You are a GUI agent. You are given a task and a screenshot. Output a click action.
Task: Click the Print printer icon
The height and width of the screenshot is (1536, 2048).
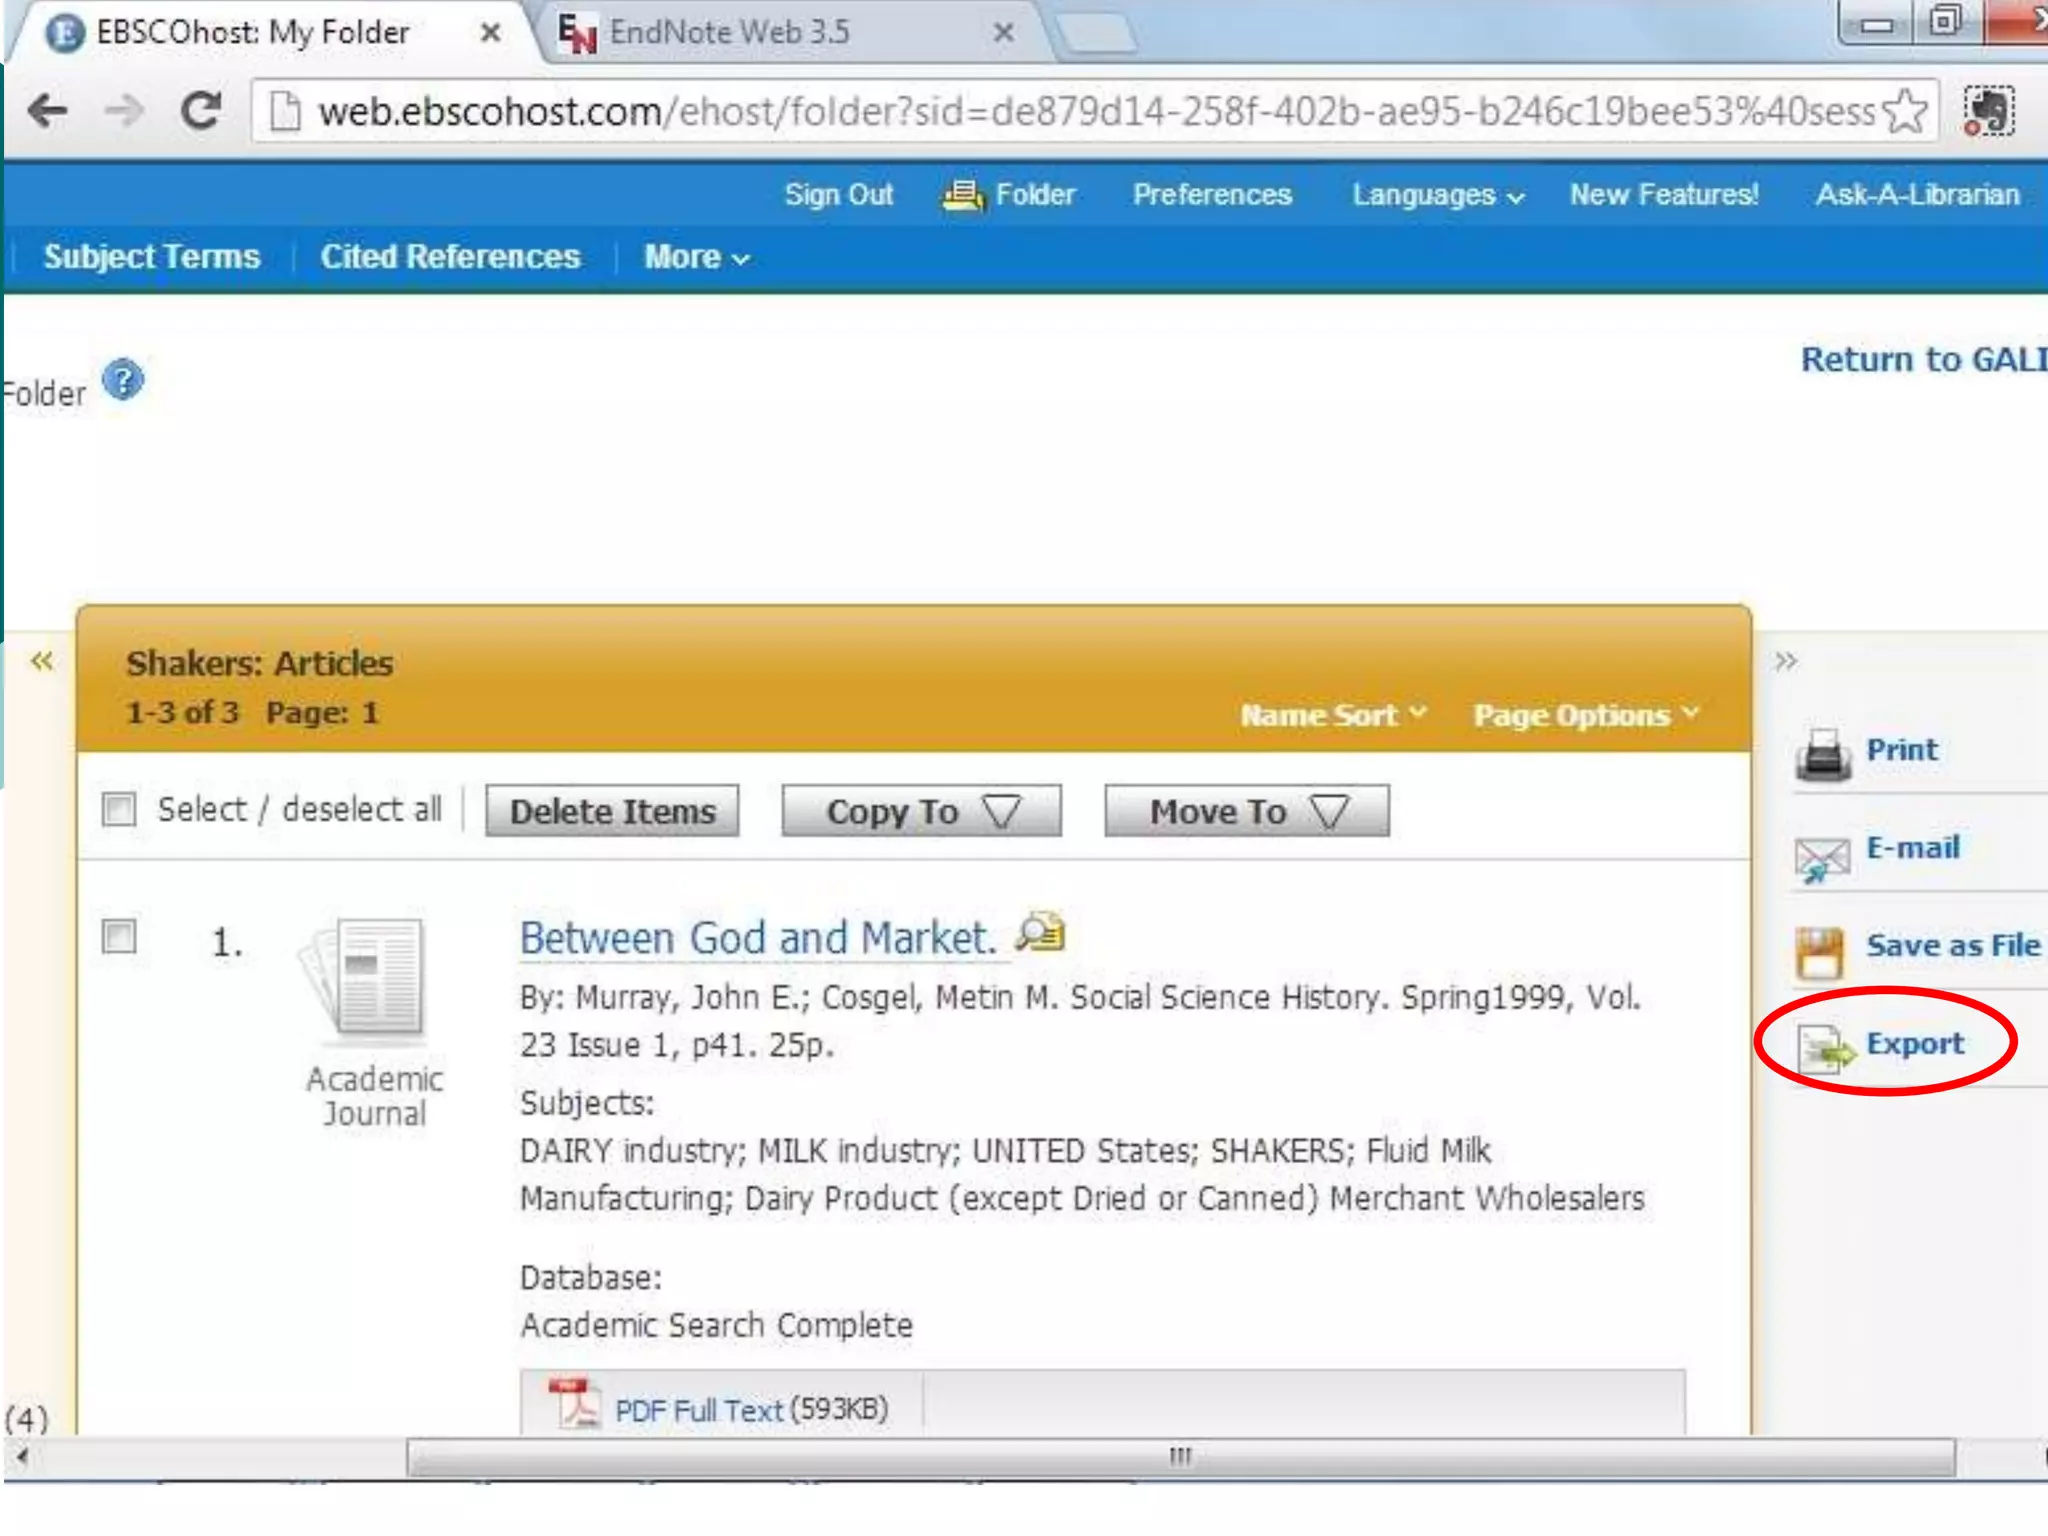(x=1822, y=755)
